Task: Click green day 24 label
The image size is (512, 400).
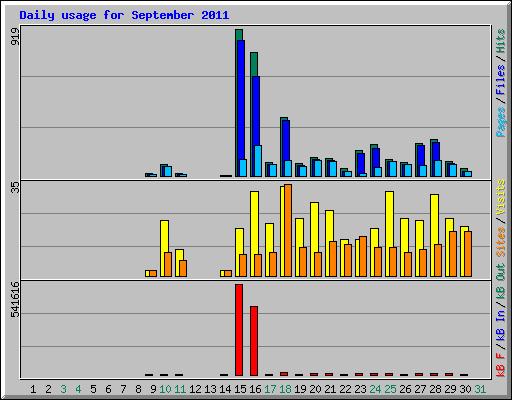Action: coord(375,389)
